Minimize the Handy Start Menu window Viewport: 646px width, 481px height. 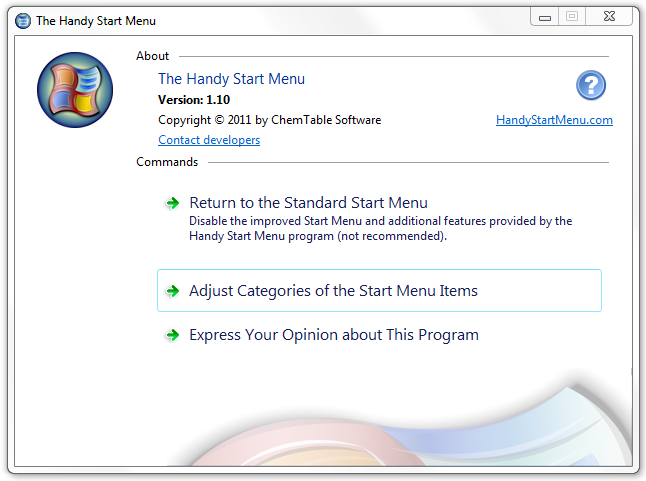(x=545, y=17)
